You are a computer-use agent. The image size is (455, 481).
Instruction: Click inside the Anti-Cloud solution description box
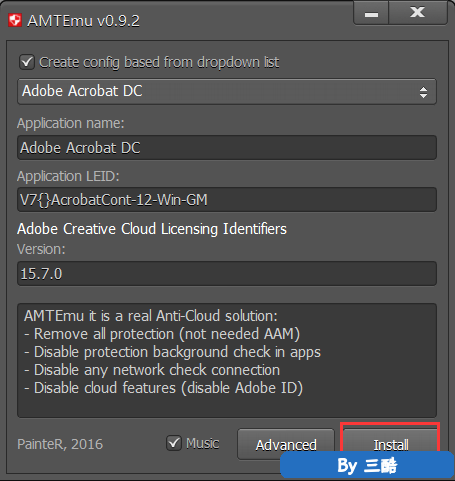(227, 360)
